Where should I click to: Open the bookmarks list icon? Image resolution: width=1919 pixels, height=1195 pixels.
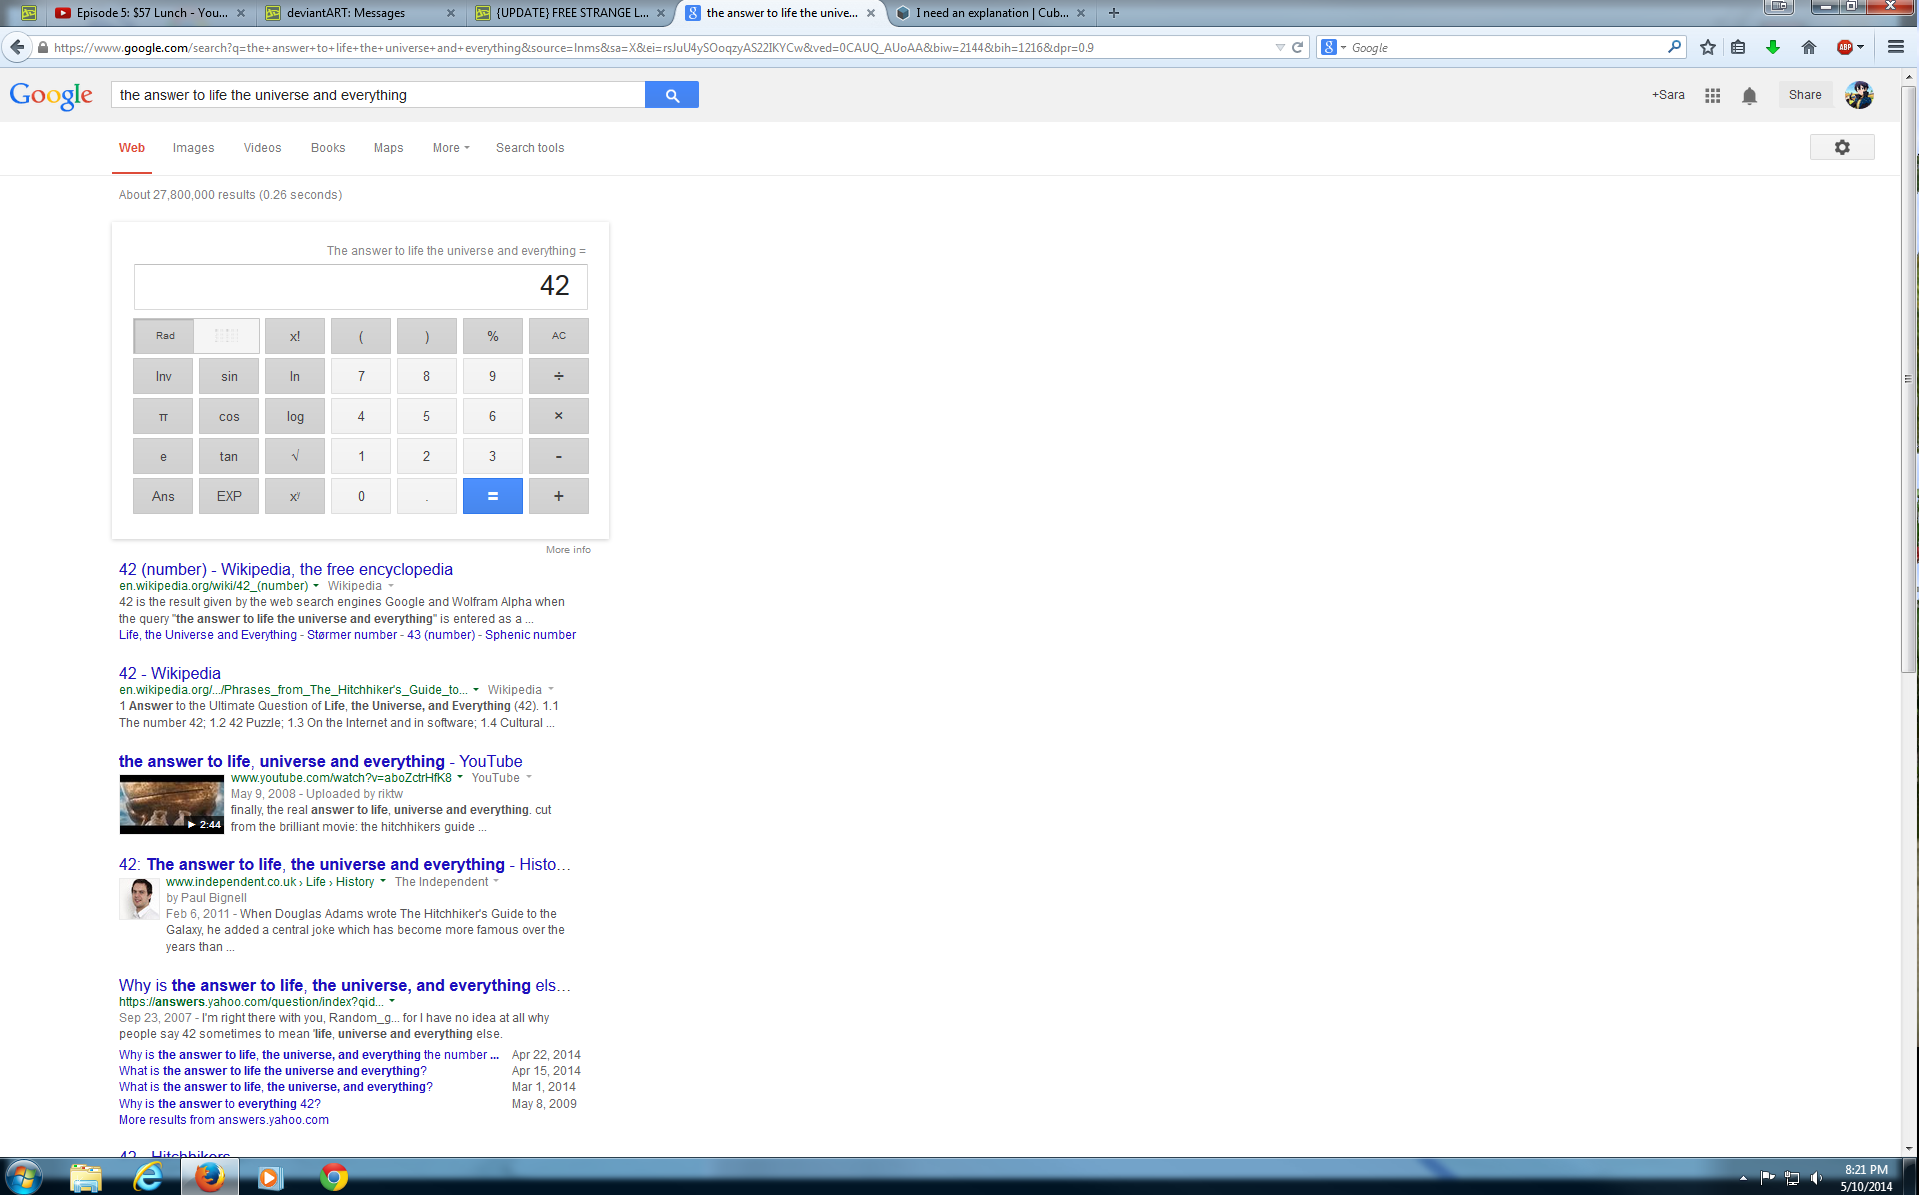coord(1738,47)
